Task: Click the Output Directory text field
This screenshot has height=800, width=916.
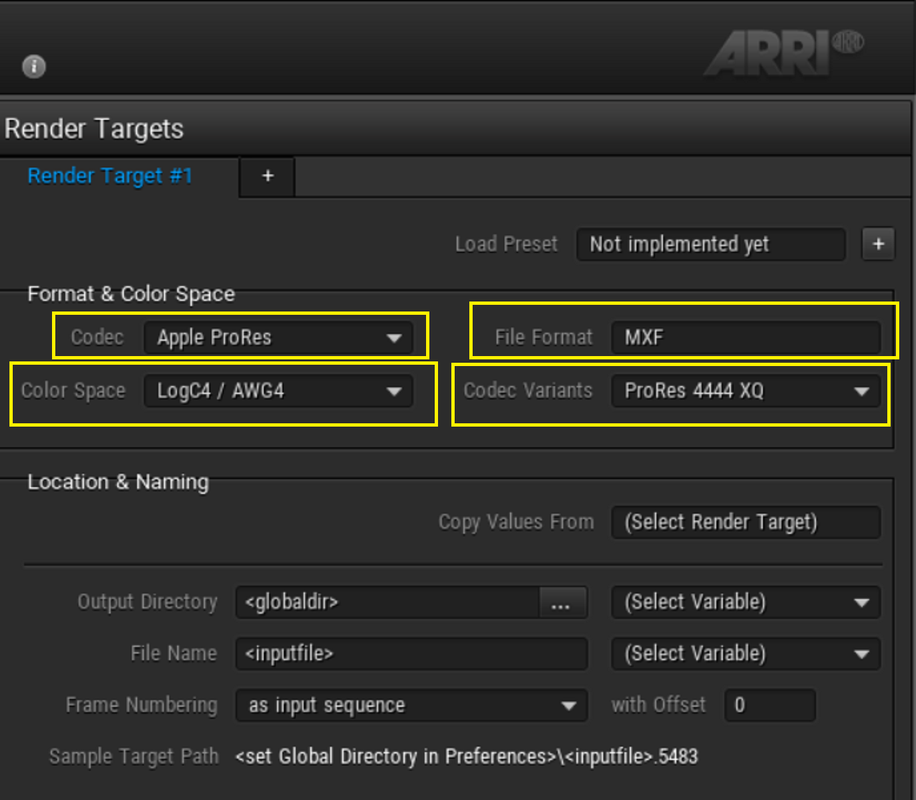Action: (x=387, y=602)
